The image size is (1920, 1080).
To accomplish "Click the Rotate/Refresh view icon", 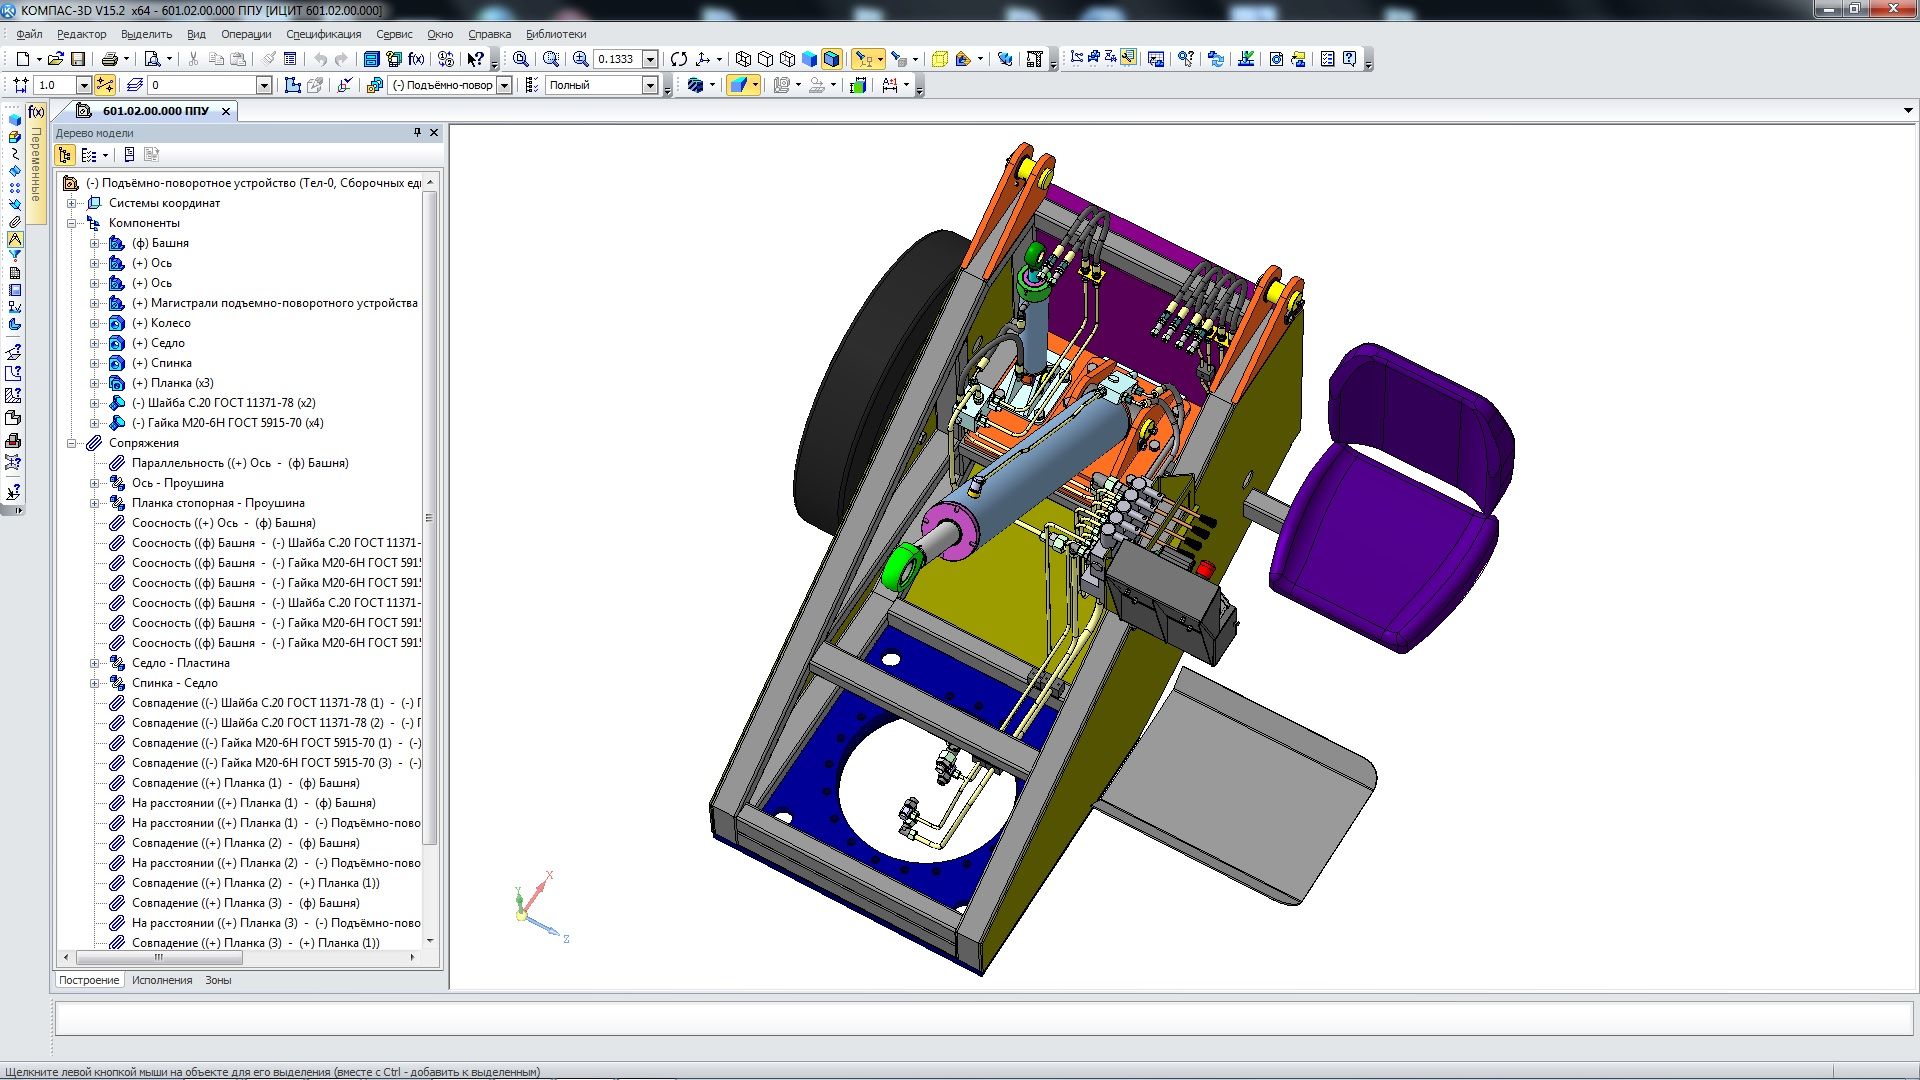I will point(679,59).
